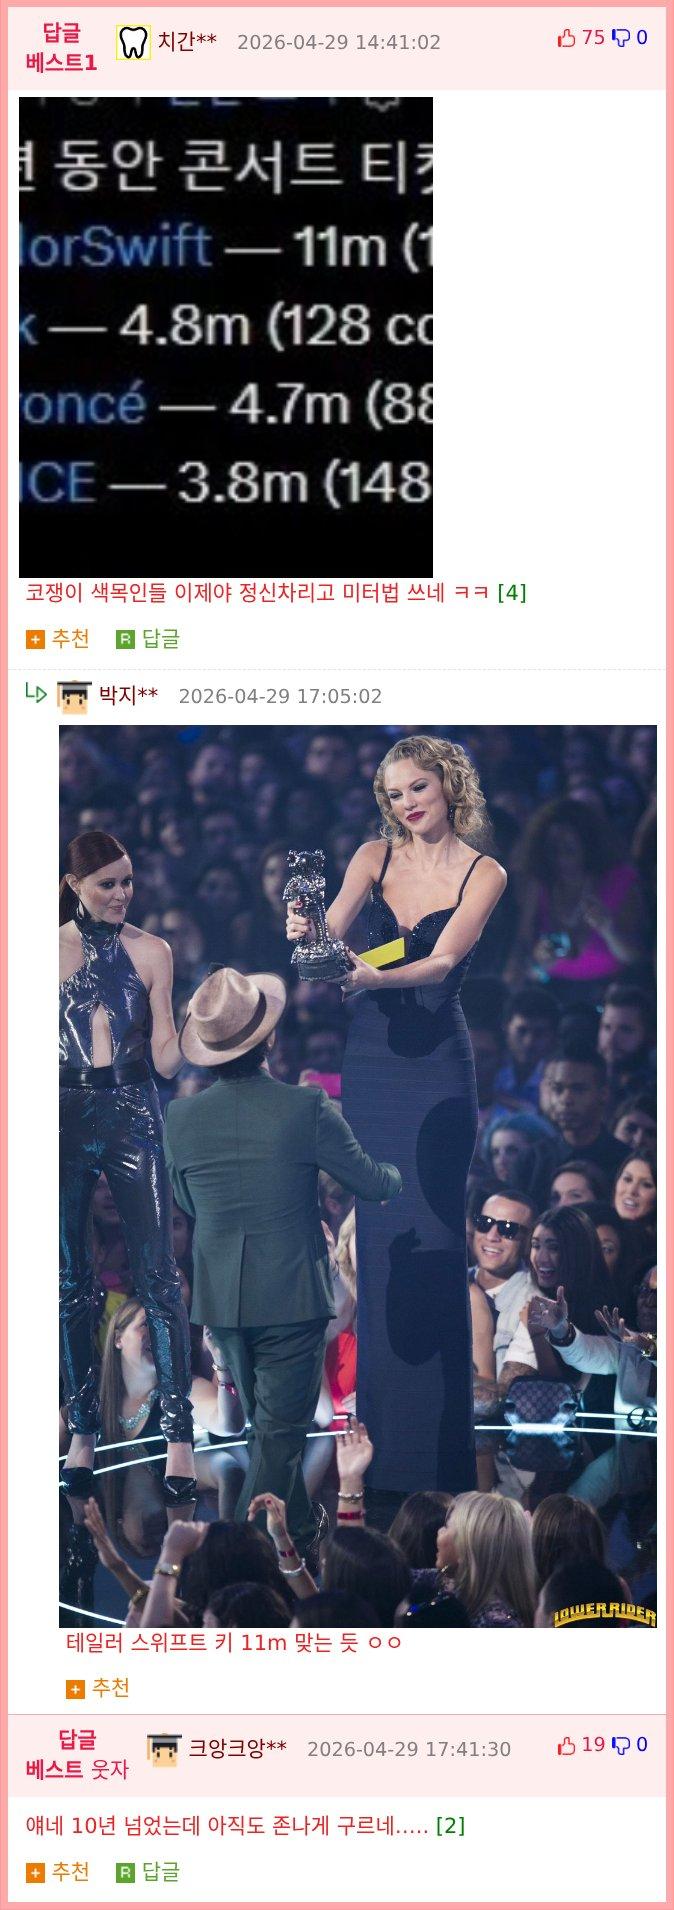674x1910 pixels.
Task: Recommend 박지** reply via 추천
Action: point(97,1687)
